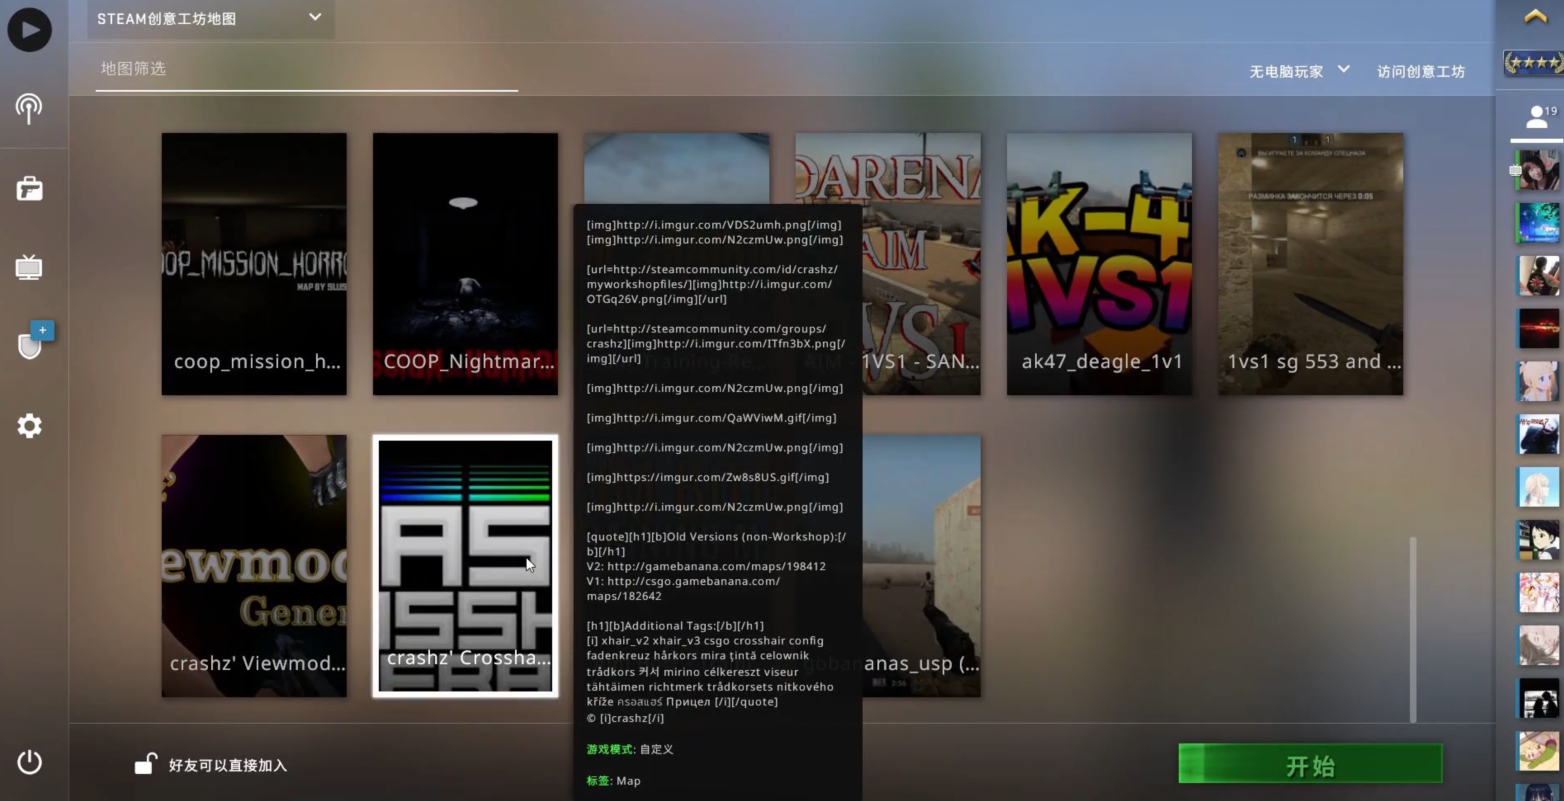Click the dark-haired glasses friend avatar
The image size is (1564, 801).
1538,540
